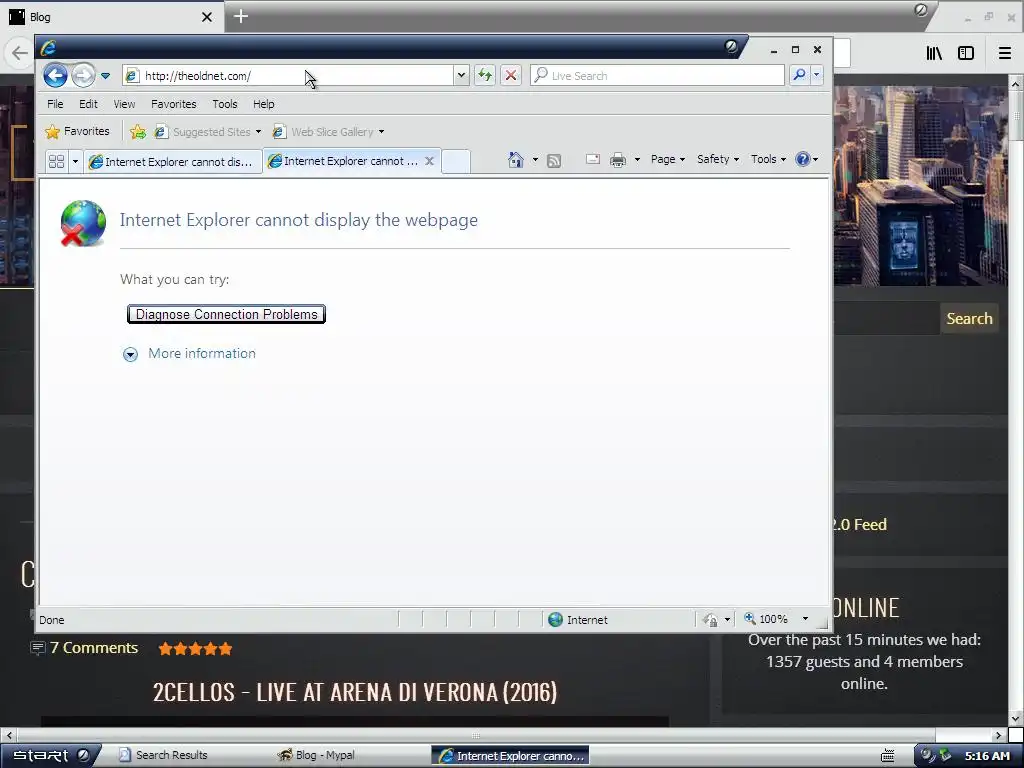Click Diagnose Connection Problems button
This screenshot has width=1024, height=768.
coord(226,314)
